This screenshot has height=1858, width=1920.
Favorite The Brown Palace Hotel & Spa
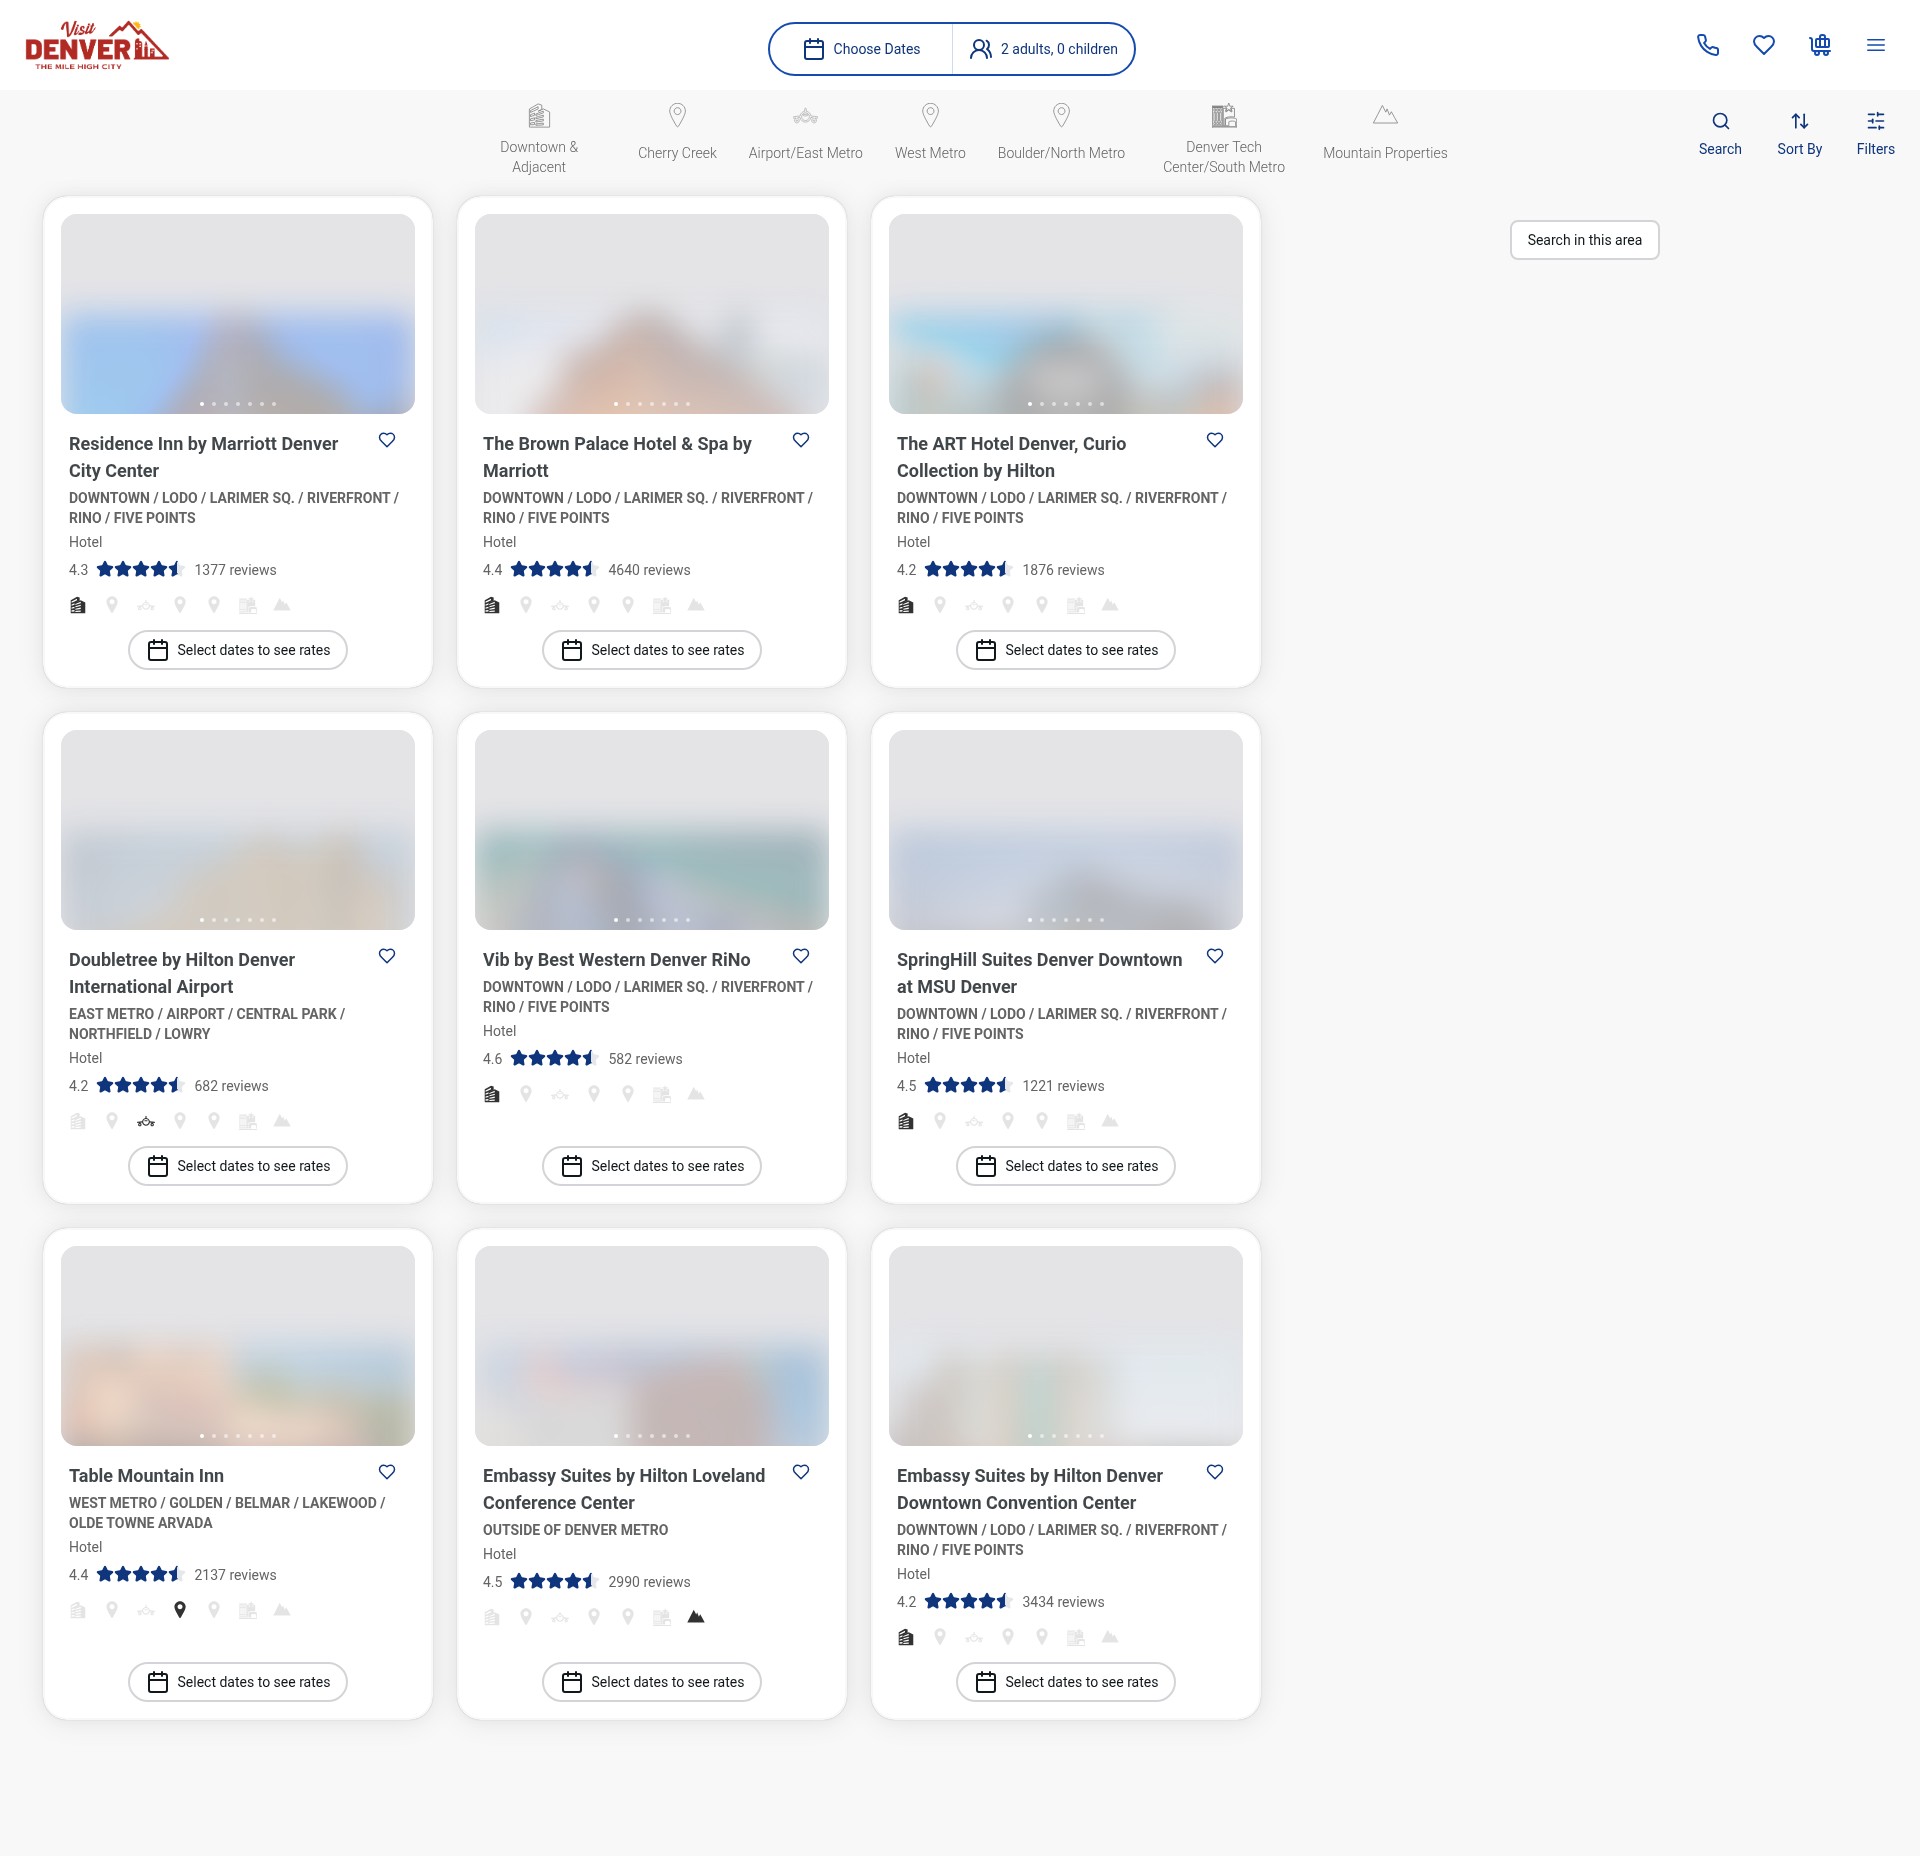tap(801, 440)
